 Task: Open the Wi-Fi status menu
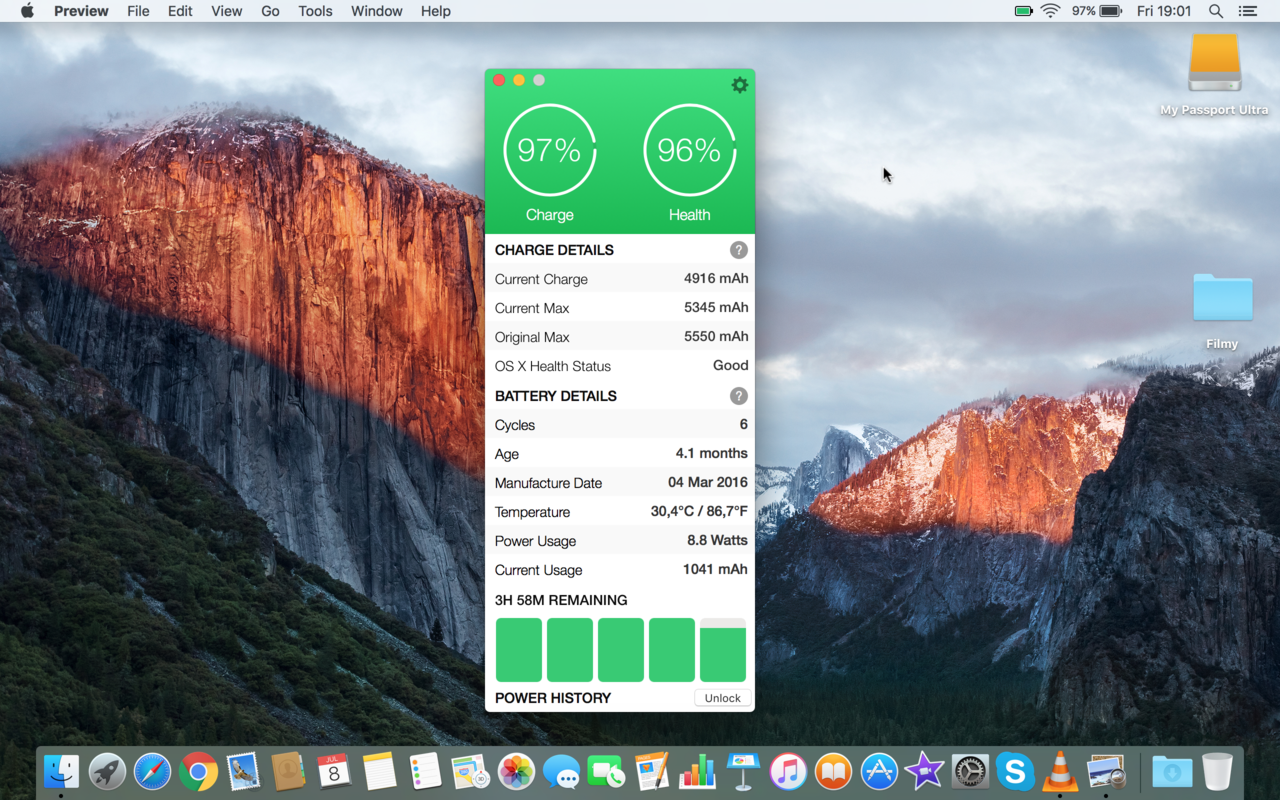(x=1050, y=11)
